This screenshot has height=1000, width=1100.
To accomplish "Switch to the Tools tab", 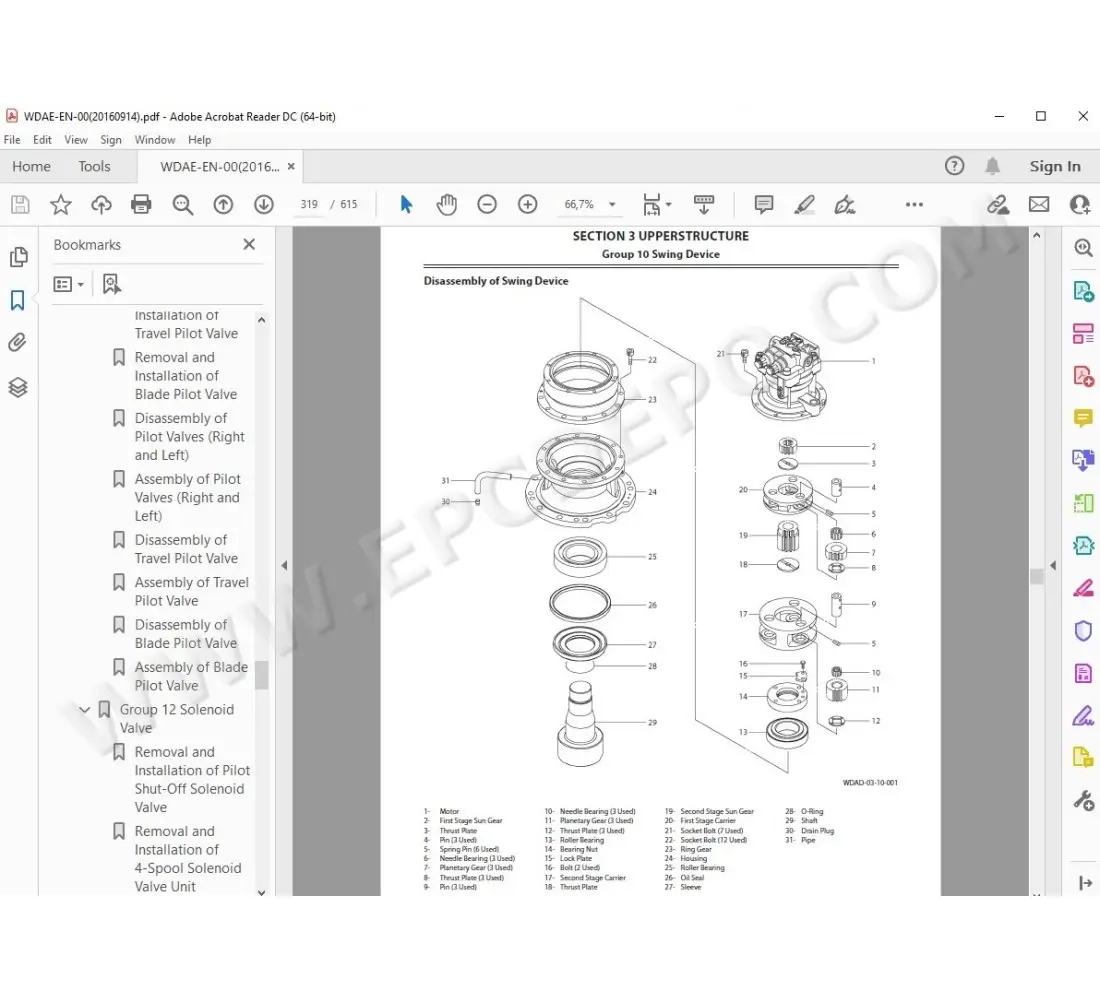I will (95, 166).
